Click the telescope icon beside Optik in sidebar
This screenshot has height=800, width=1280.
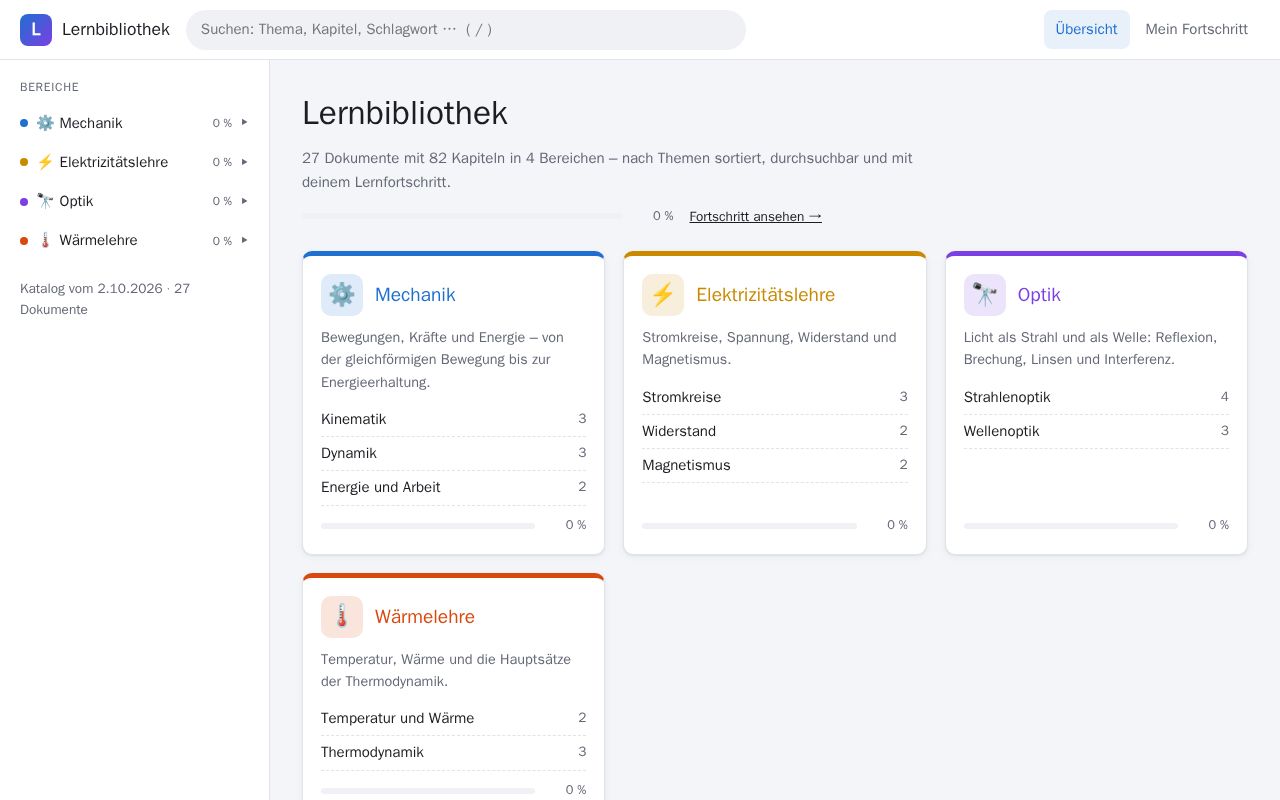tap(45, 201)
